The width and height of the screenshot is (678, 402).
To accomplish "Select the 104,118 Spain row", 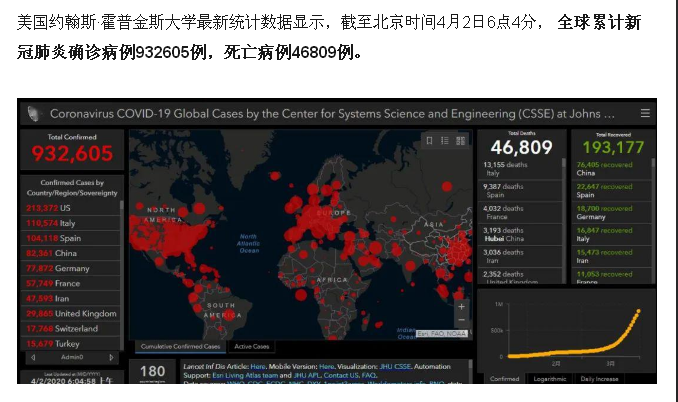I will (x=70, y=238).
